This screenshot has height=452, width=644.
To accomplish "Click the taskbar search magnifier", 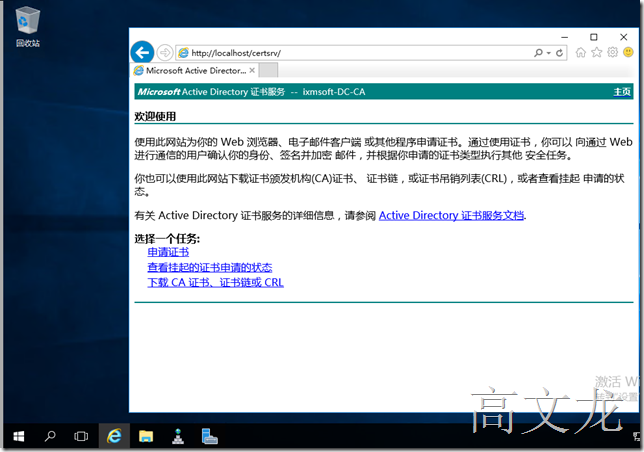I will point(50,436).
